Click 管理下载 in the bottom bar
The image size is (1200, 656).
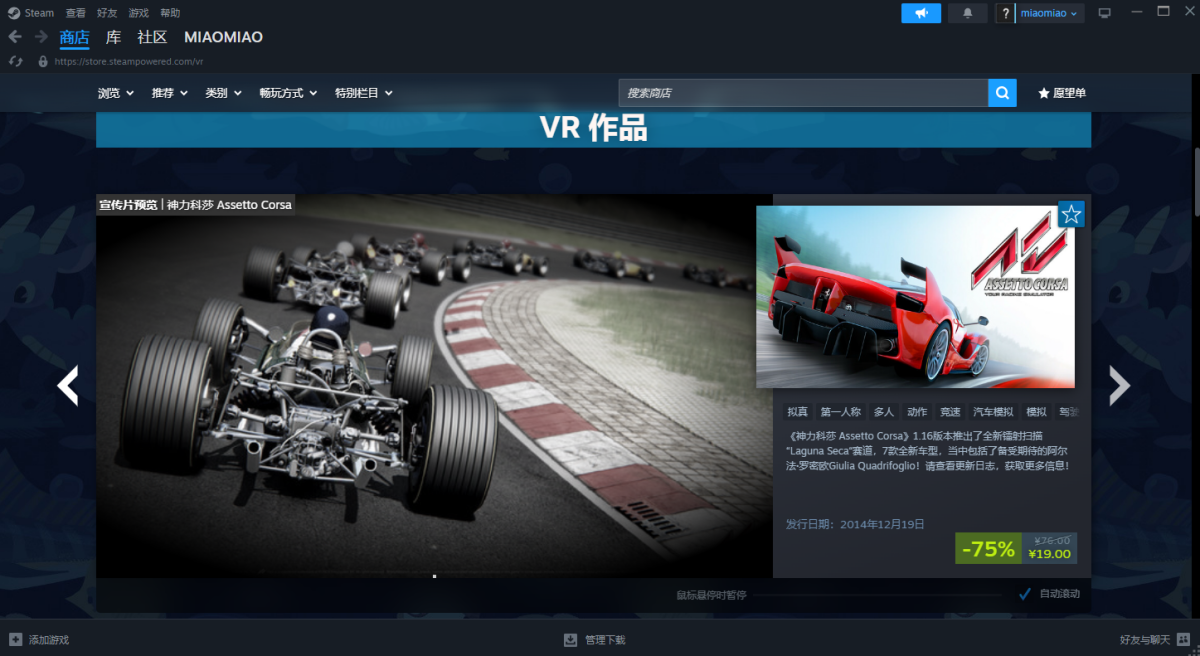(x=605, y=640)
